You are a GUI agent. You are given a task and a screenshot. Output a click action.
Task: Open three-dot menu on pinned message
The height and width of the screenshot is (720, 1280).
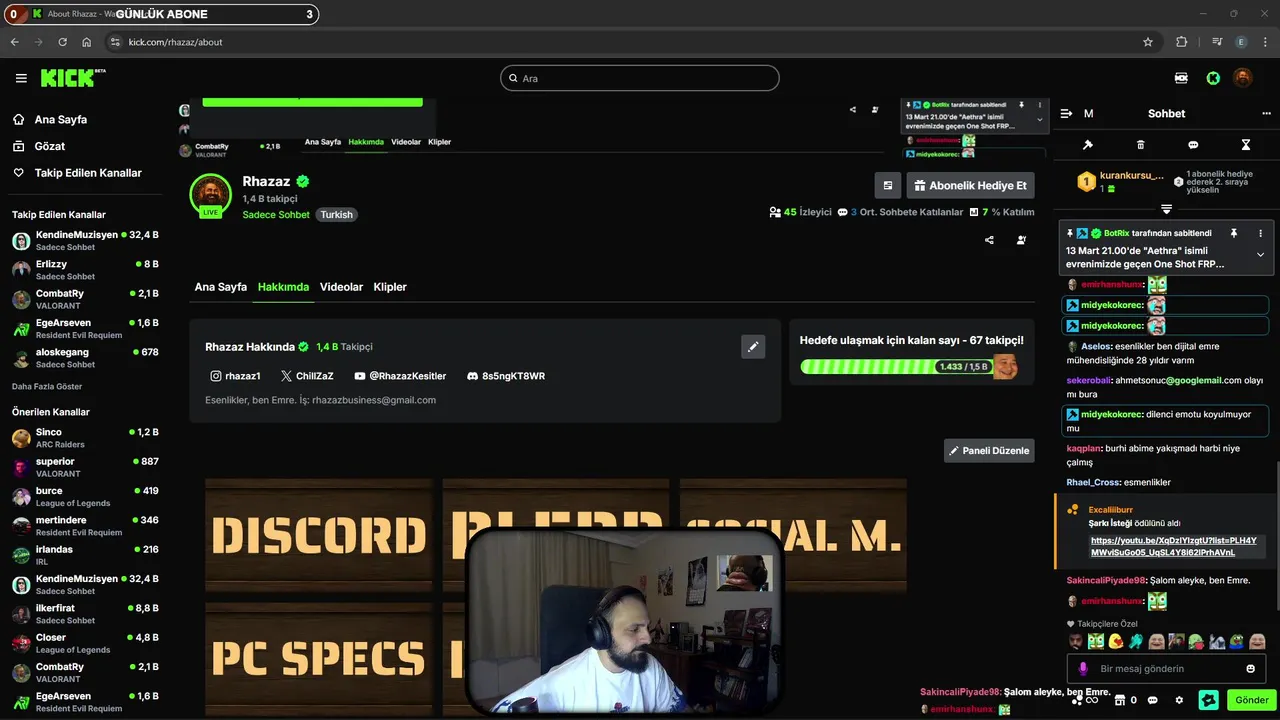(1260, 233)
